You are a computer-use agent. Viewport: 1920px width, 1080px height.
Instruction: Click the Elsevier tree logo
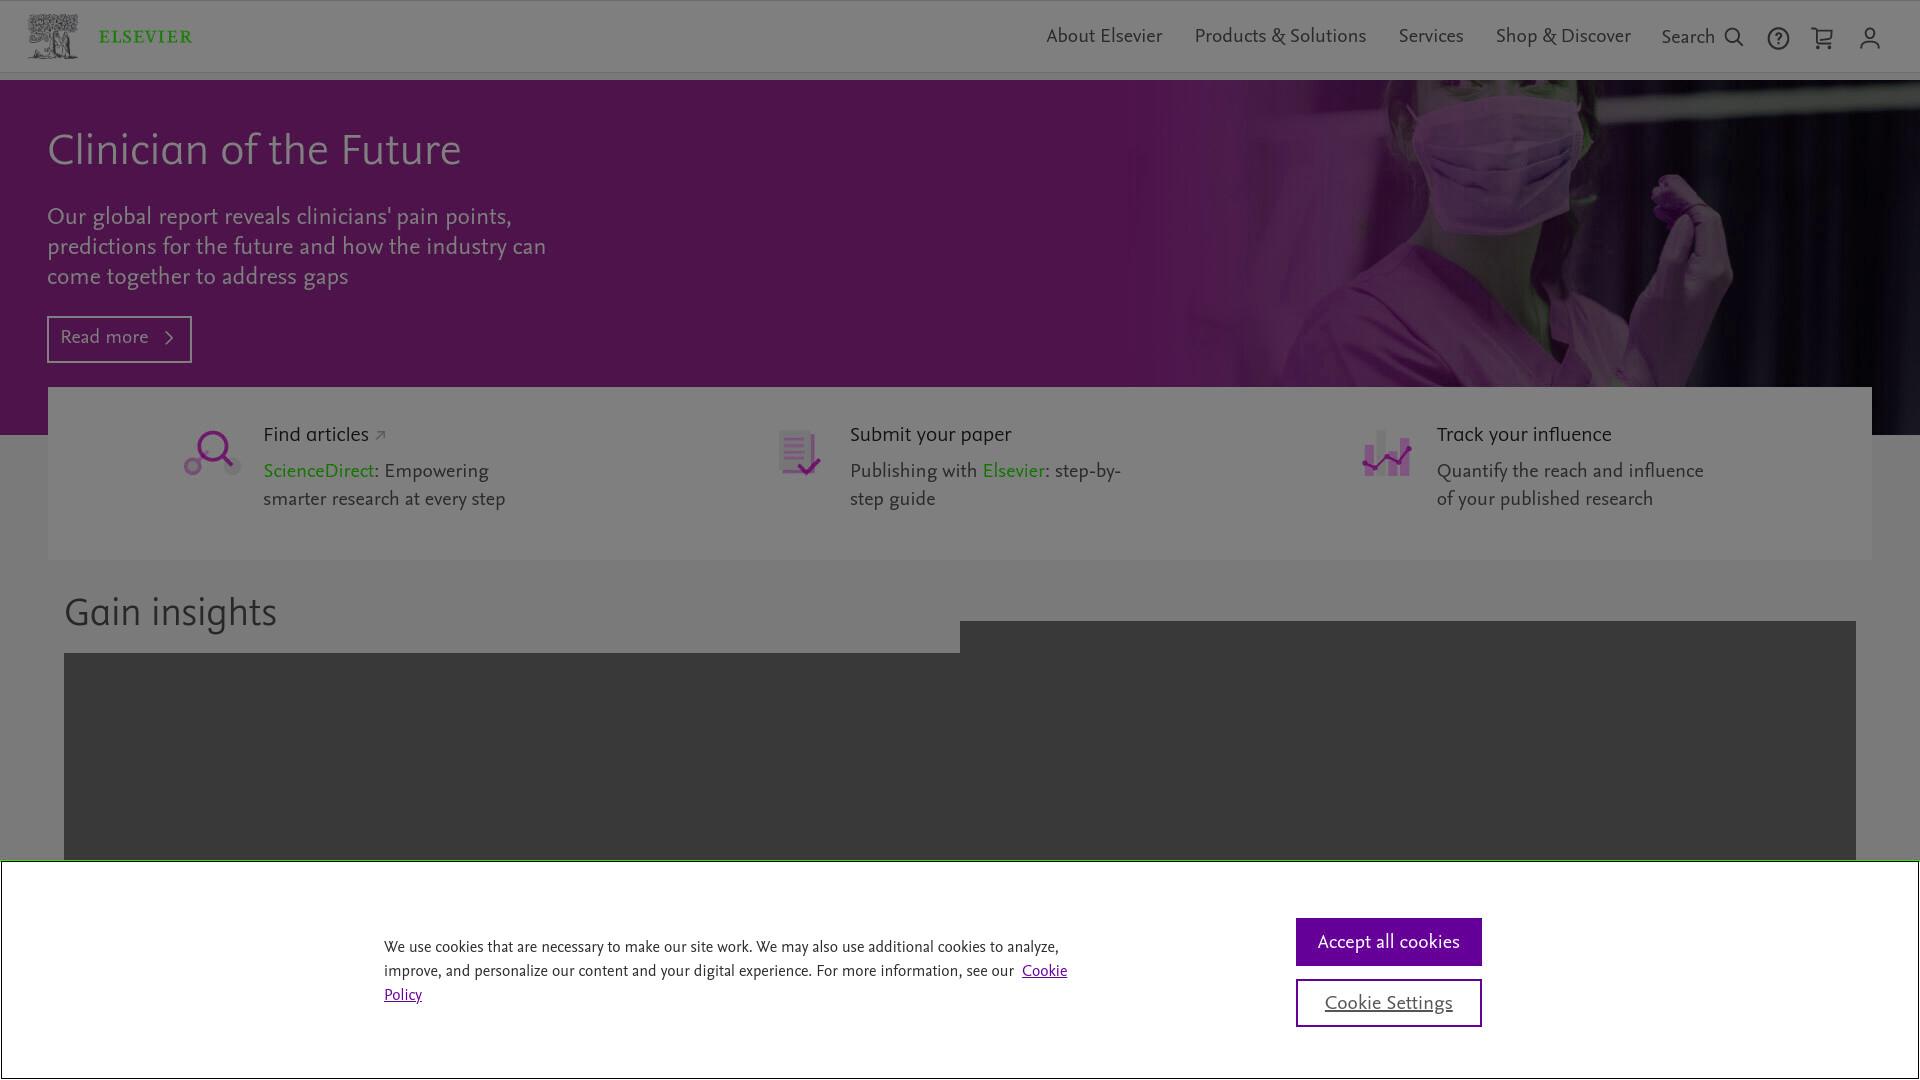click(53, 37)
